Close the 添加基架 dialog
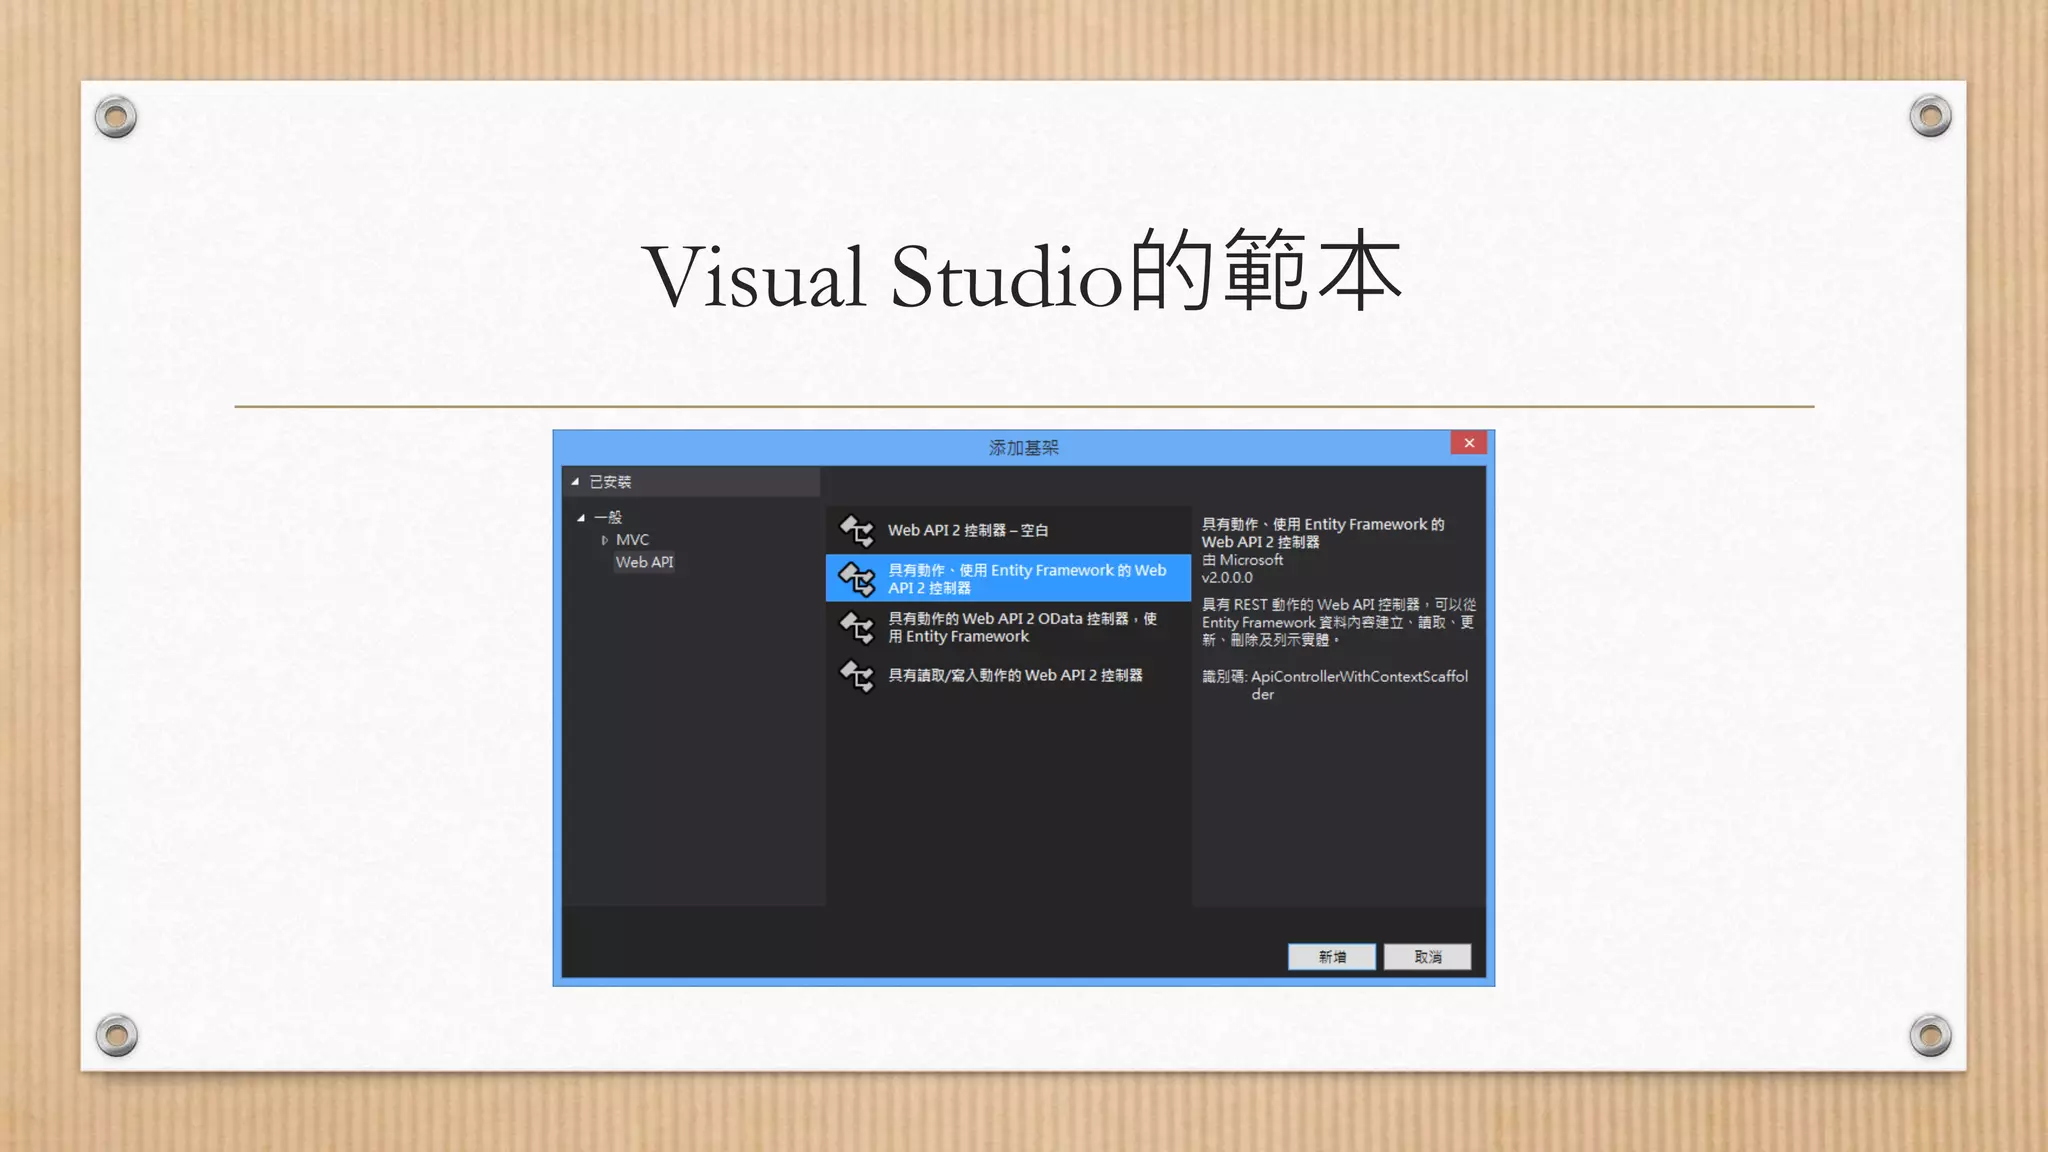This screenshot has width=2048, height=1152. 1468,443
